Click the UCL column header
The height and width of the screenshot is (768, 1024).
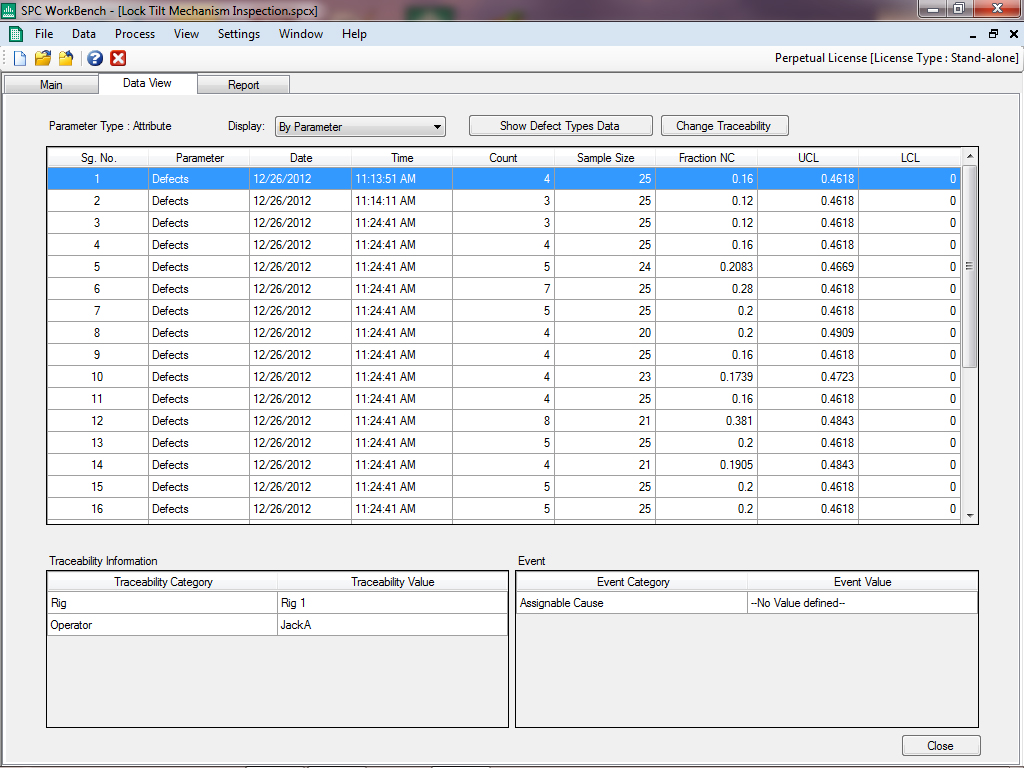click(808, 158)
